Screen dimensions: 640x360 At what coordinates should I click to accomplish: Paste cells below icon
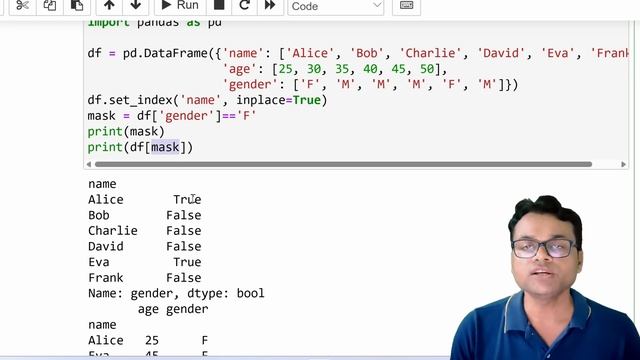77,6
